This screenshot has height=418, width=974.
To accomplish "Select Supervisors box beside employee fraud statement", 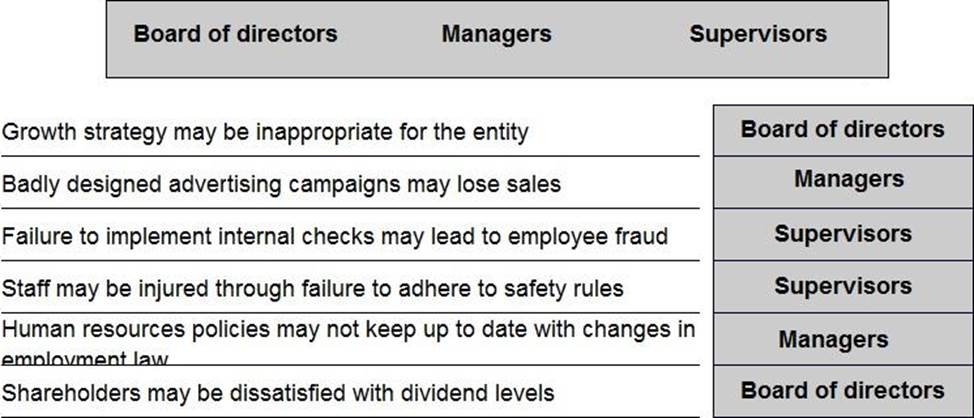I will [x=842, y=235].
